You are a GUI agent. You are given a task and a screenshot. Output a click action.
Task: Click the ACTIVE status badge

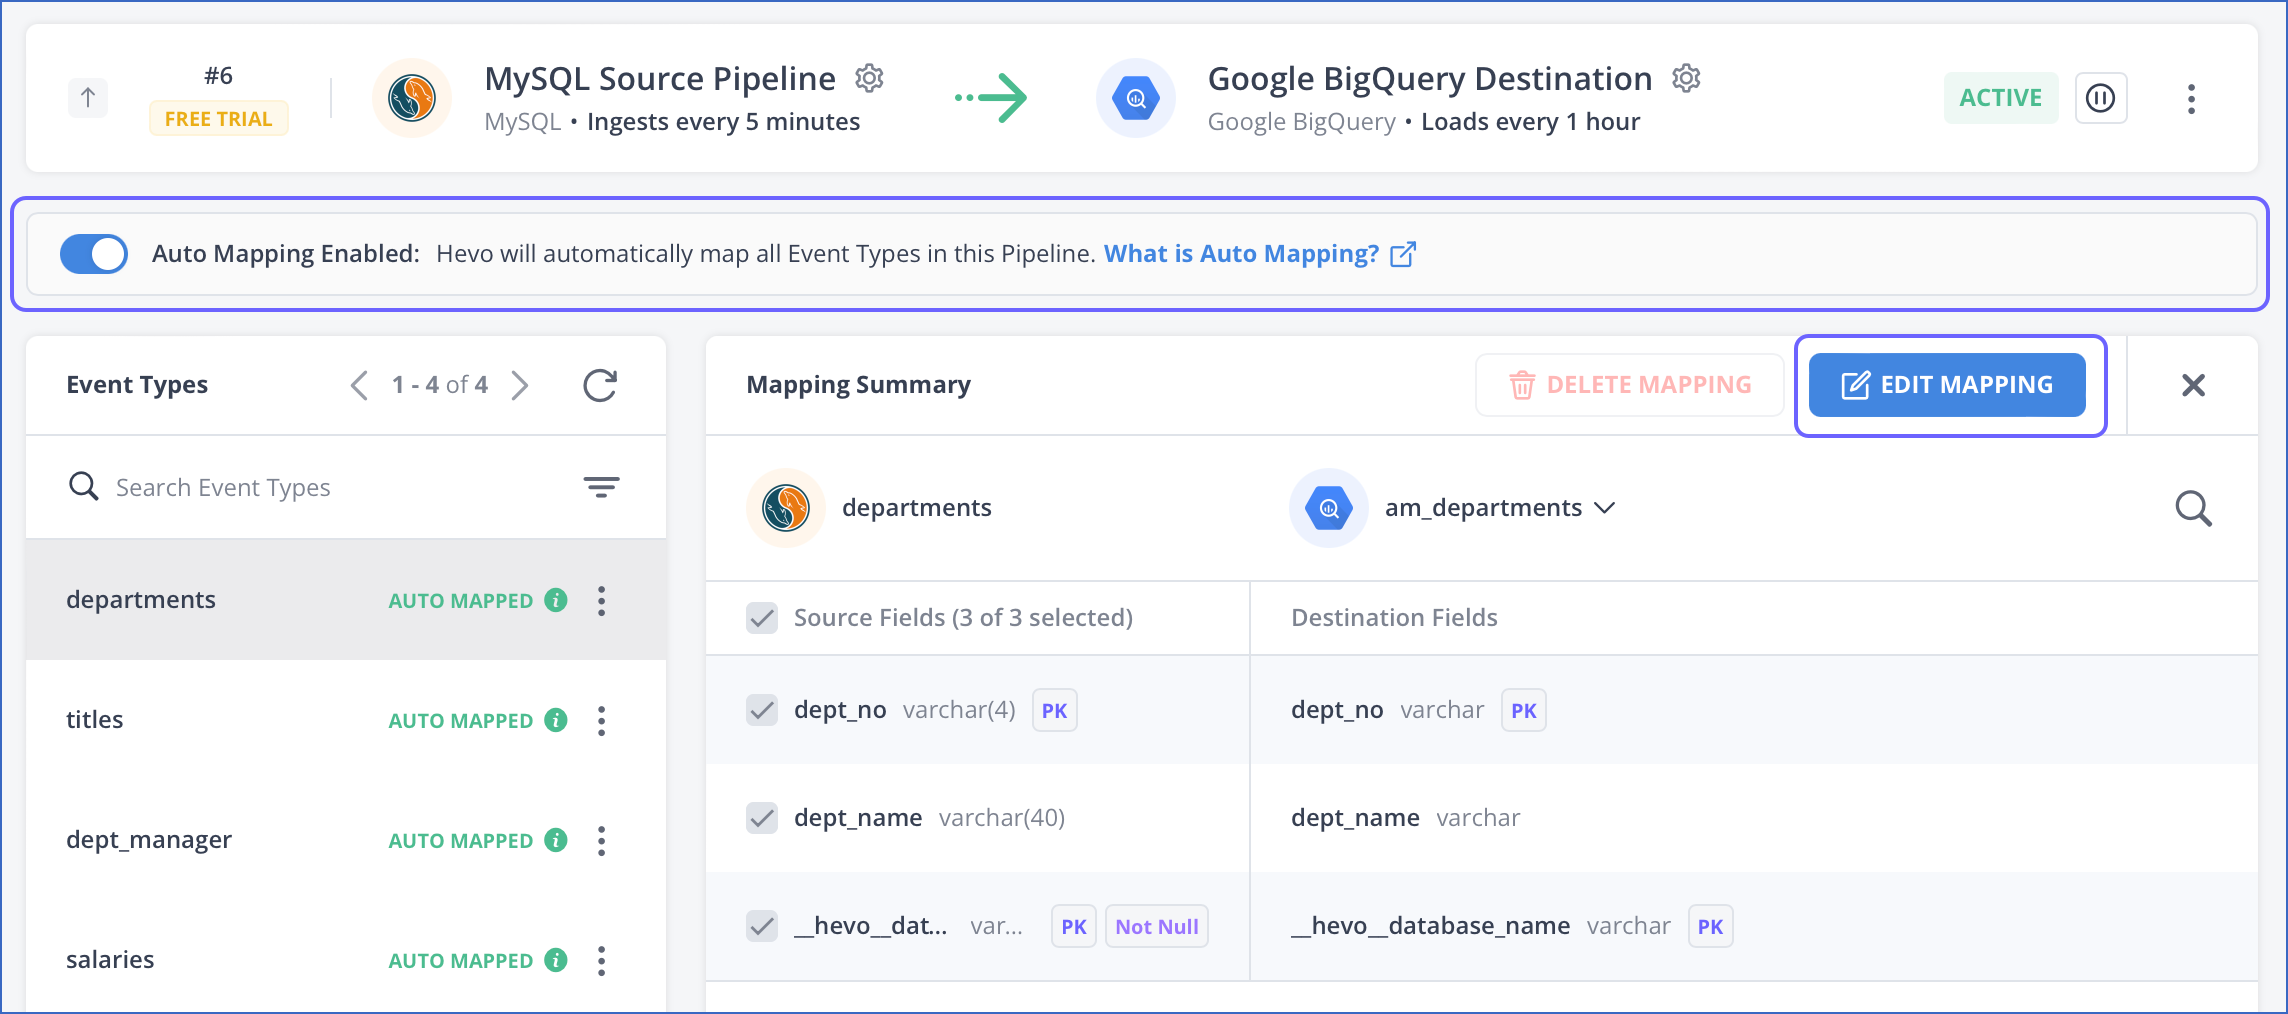pos(2001,98)
